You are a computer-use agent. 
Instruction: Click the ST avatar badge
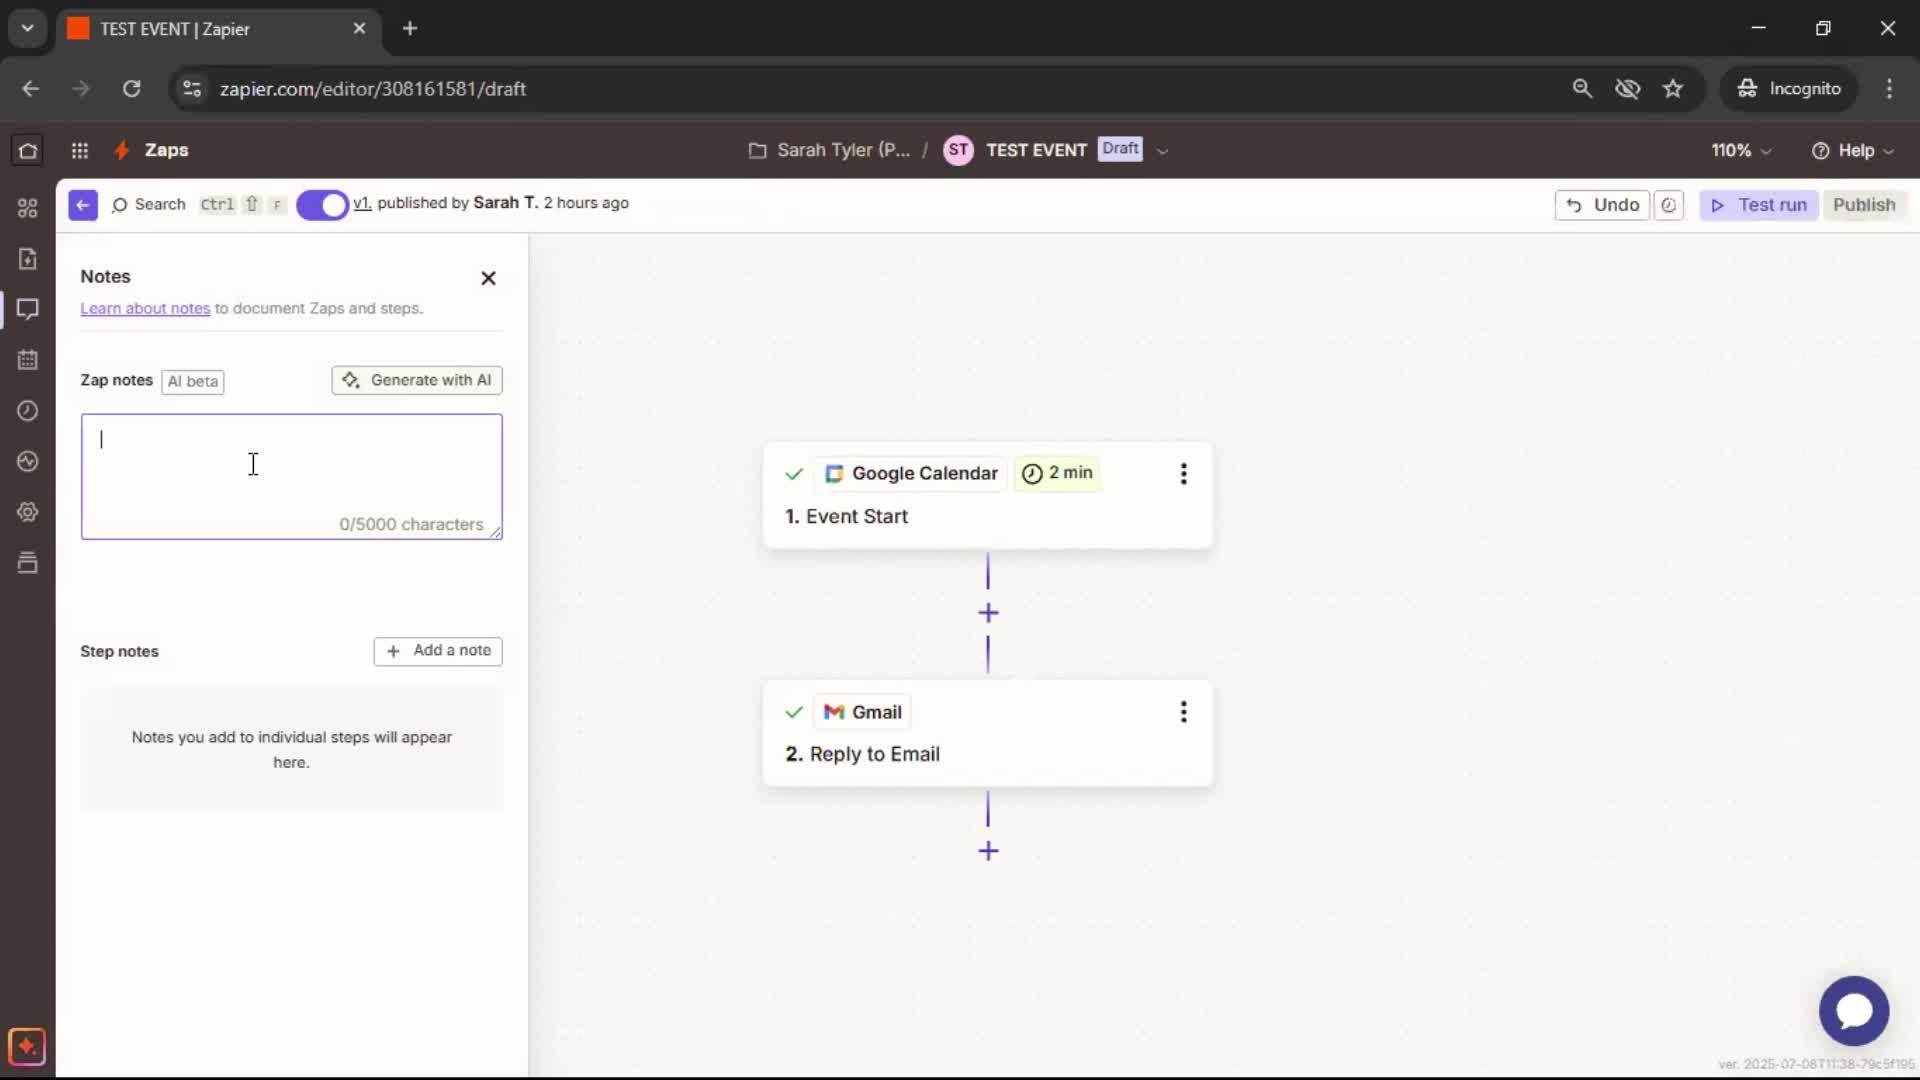[958, 150]
